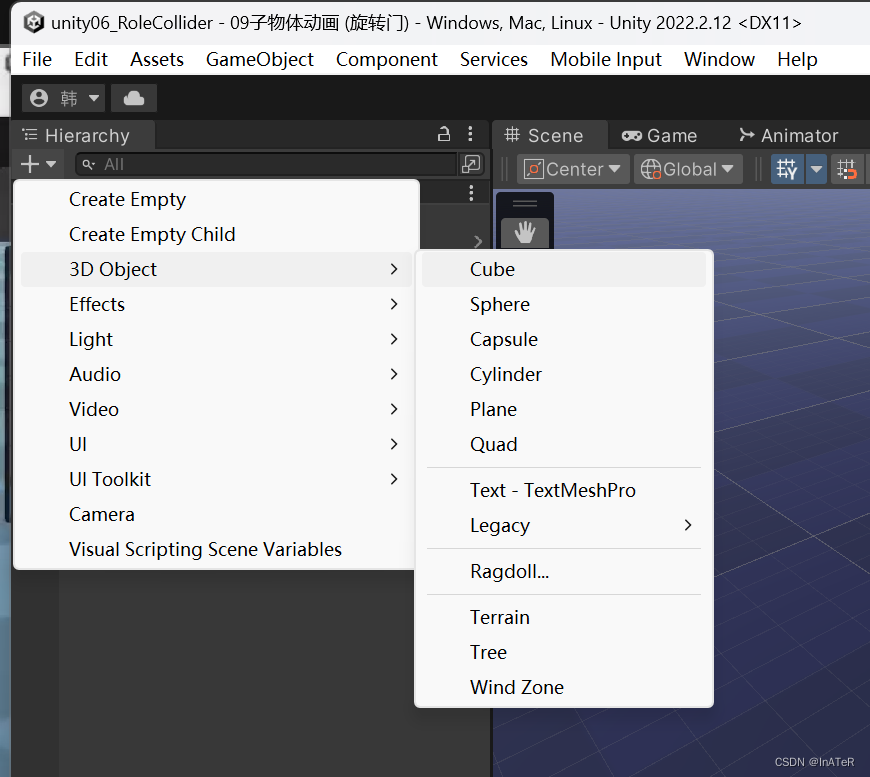
Task: Open the Hierarchy kebab menu icon
Action: (470, 133)
